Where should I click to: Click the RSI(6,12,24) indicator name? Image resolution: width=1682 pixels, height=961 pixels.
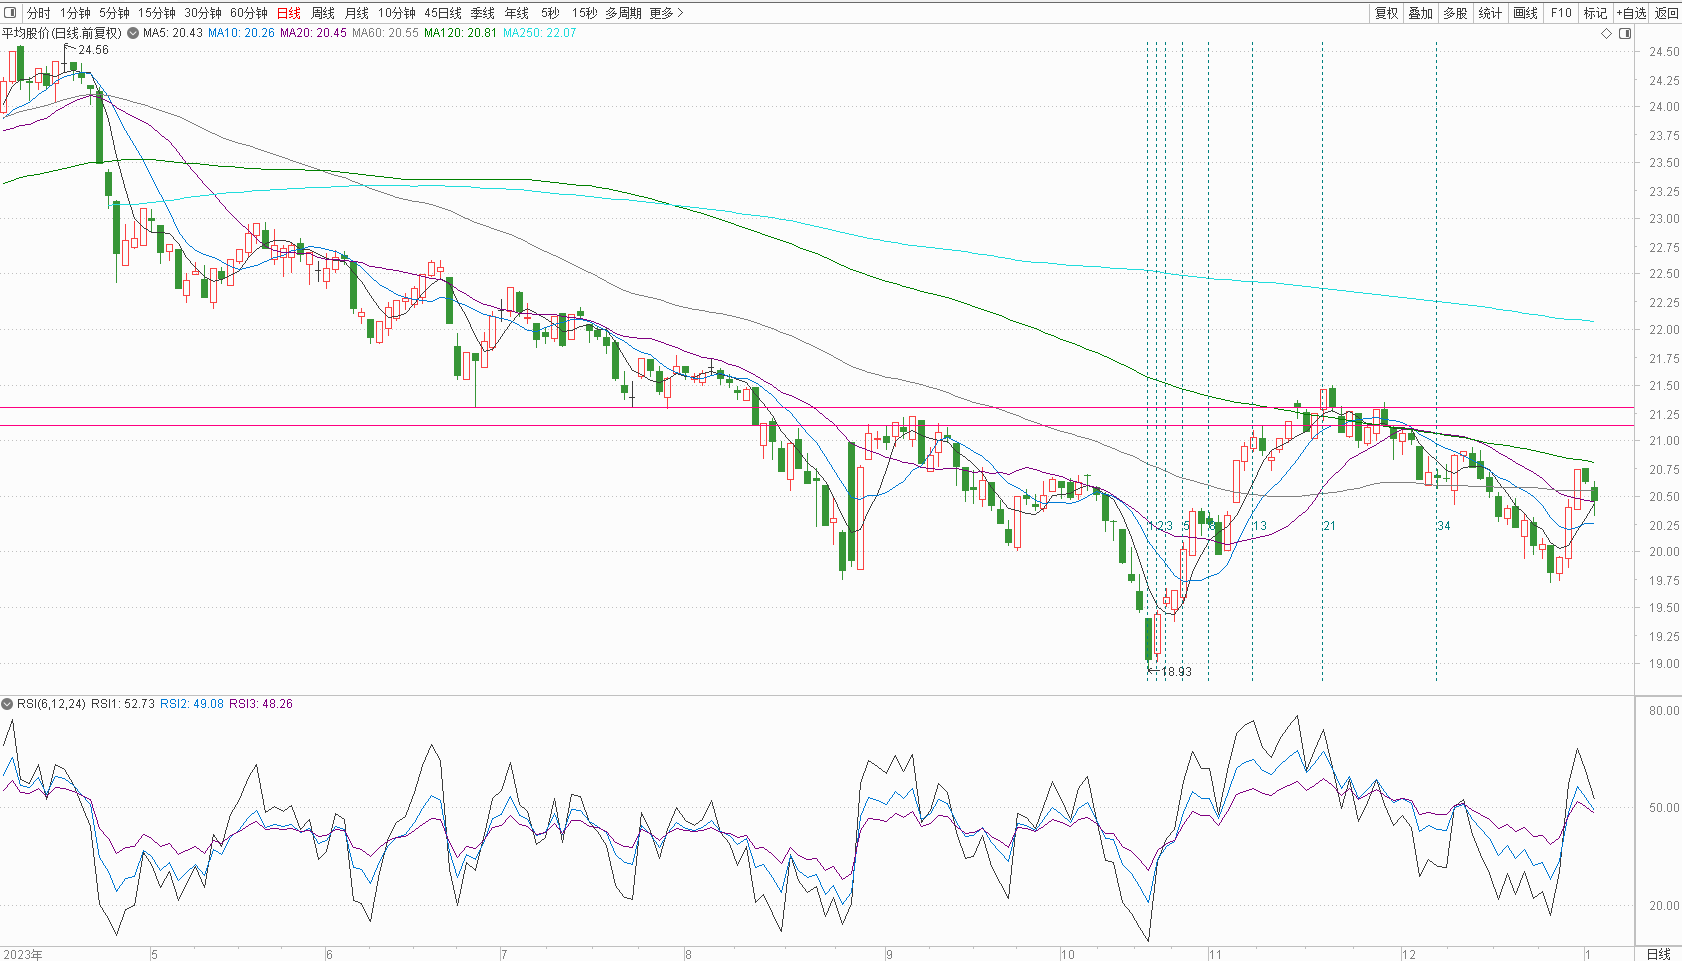(51, 704)
